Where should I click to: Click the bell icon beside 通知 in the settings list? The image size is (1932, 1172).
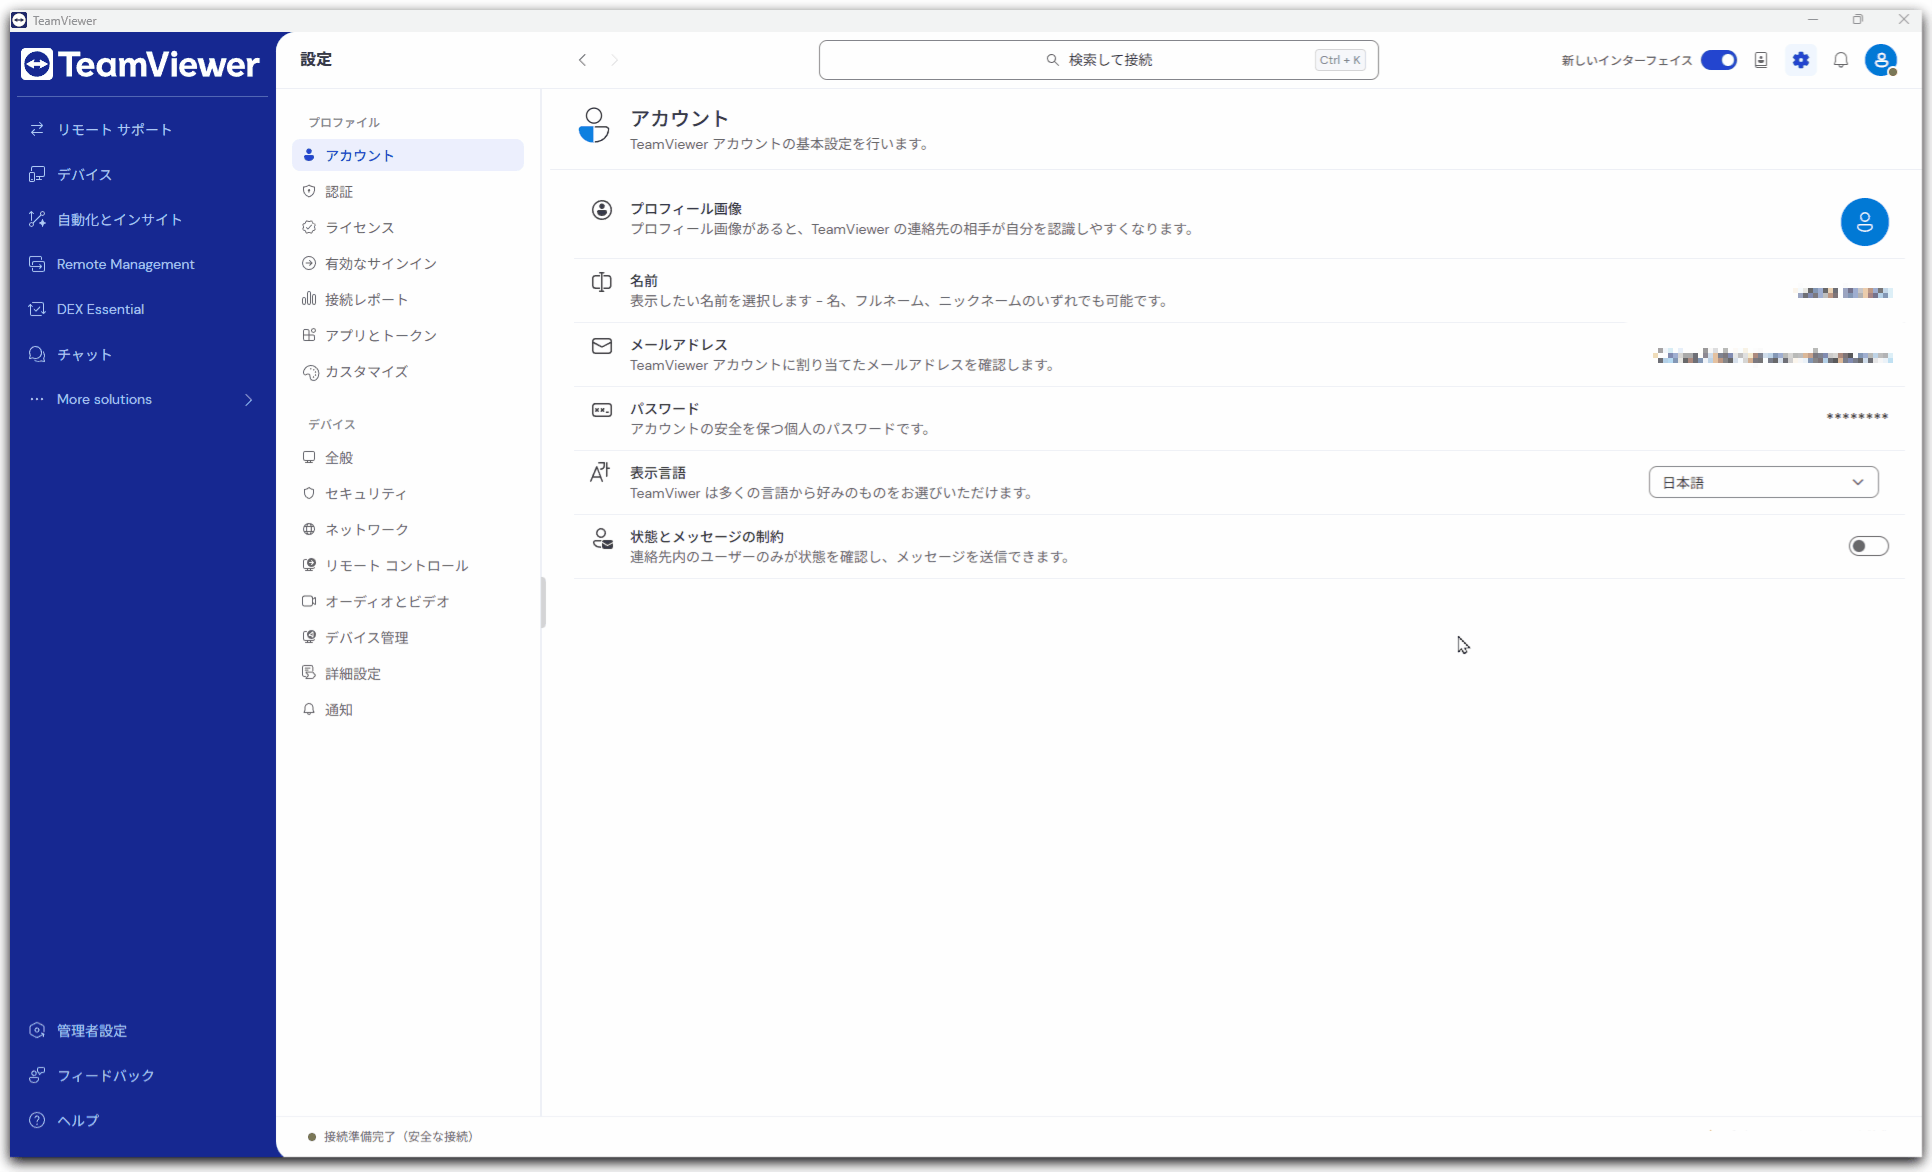[x=309, y=709]
